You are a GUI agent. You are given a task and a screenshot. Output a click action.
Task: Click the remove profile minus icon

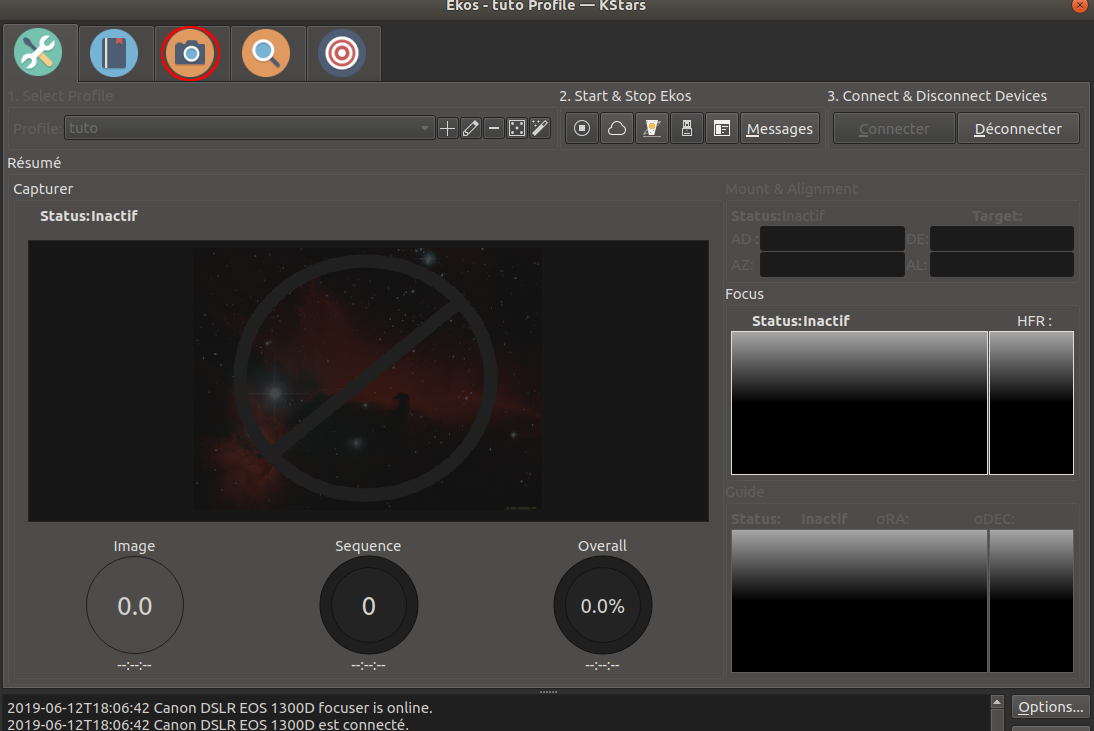pyautogui.click(x=494, y=128)
